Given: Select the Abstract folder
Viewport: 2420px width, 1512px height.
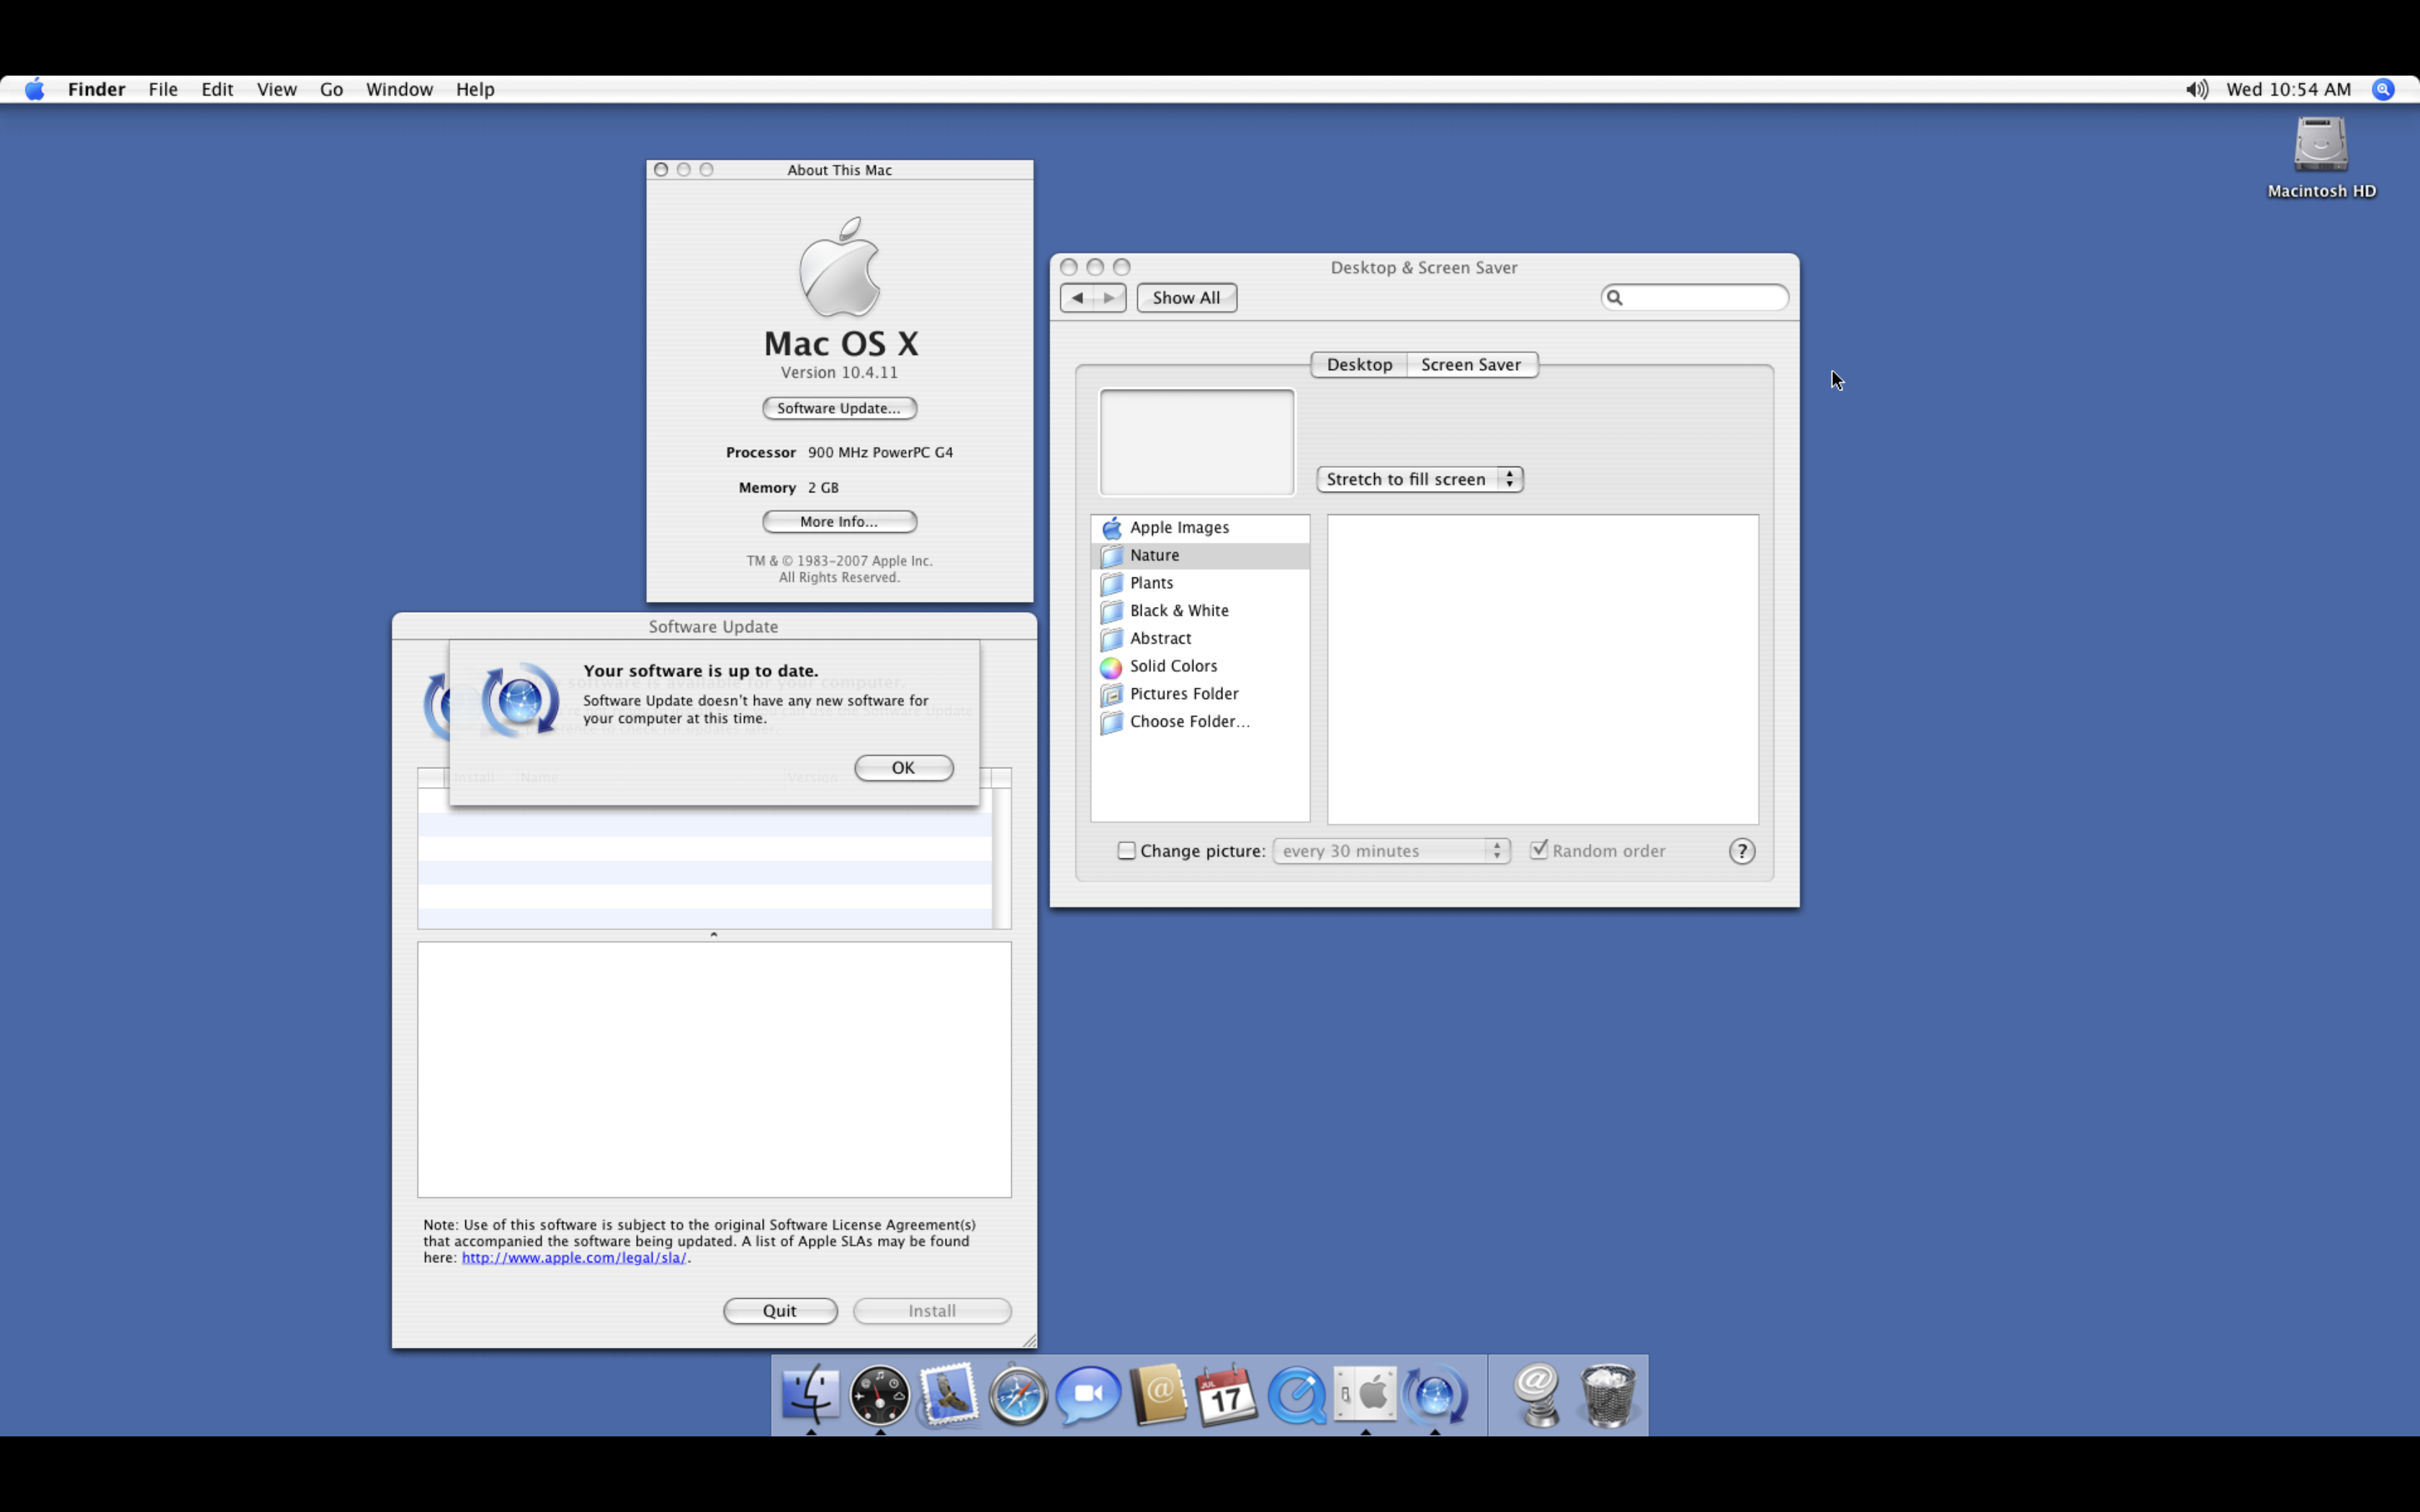Looking at the screenshot, I should pyautogui.click(x=1200, y=638).
